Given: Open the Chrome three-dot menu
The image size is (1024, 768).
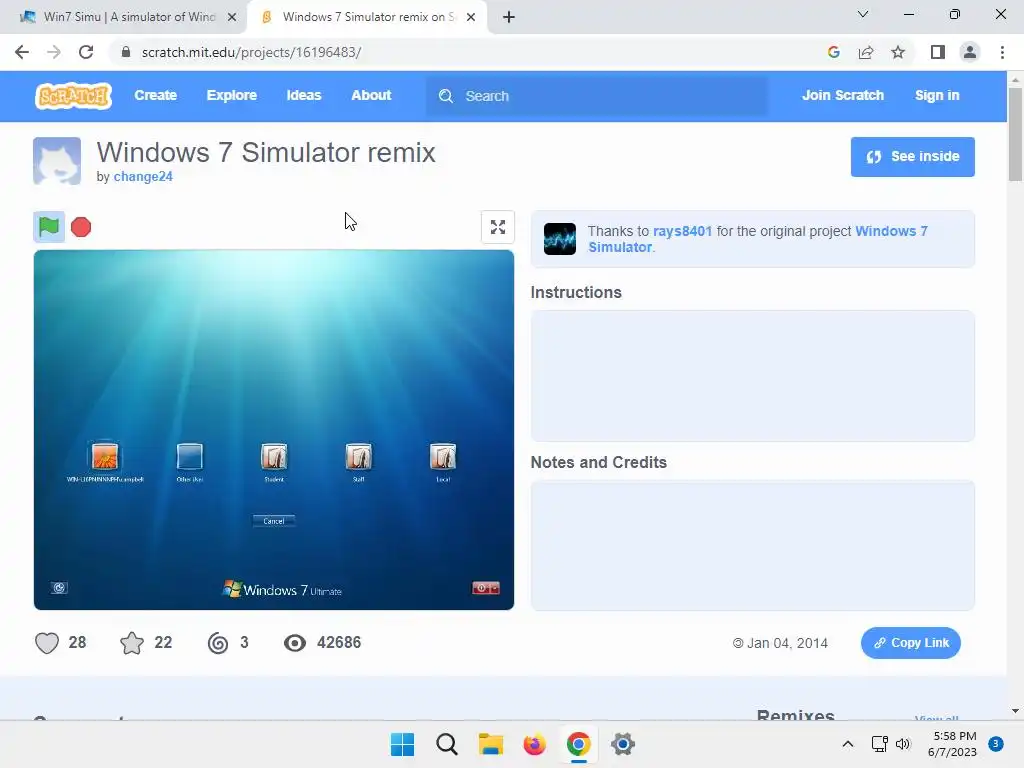Looking at the screenshot, I should [x=1002, y=52].
